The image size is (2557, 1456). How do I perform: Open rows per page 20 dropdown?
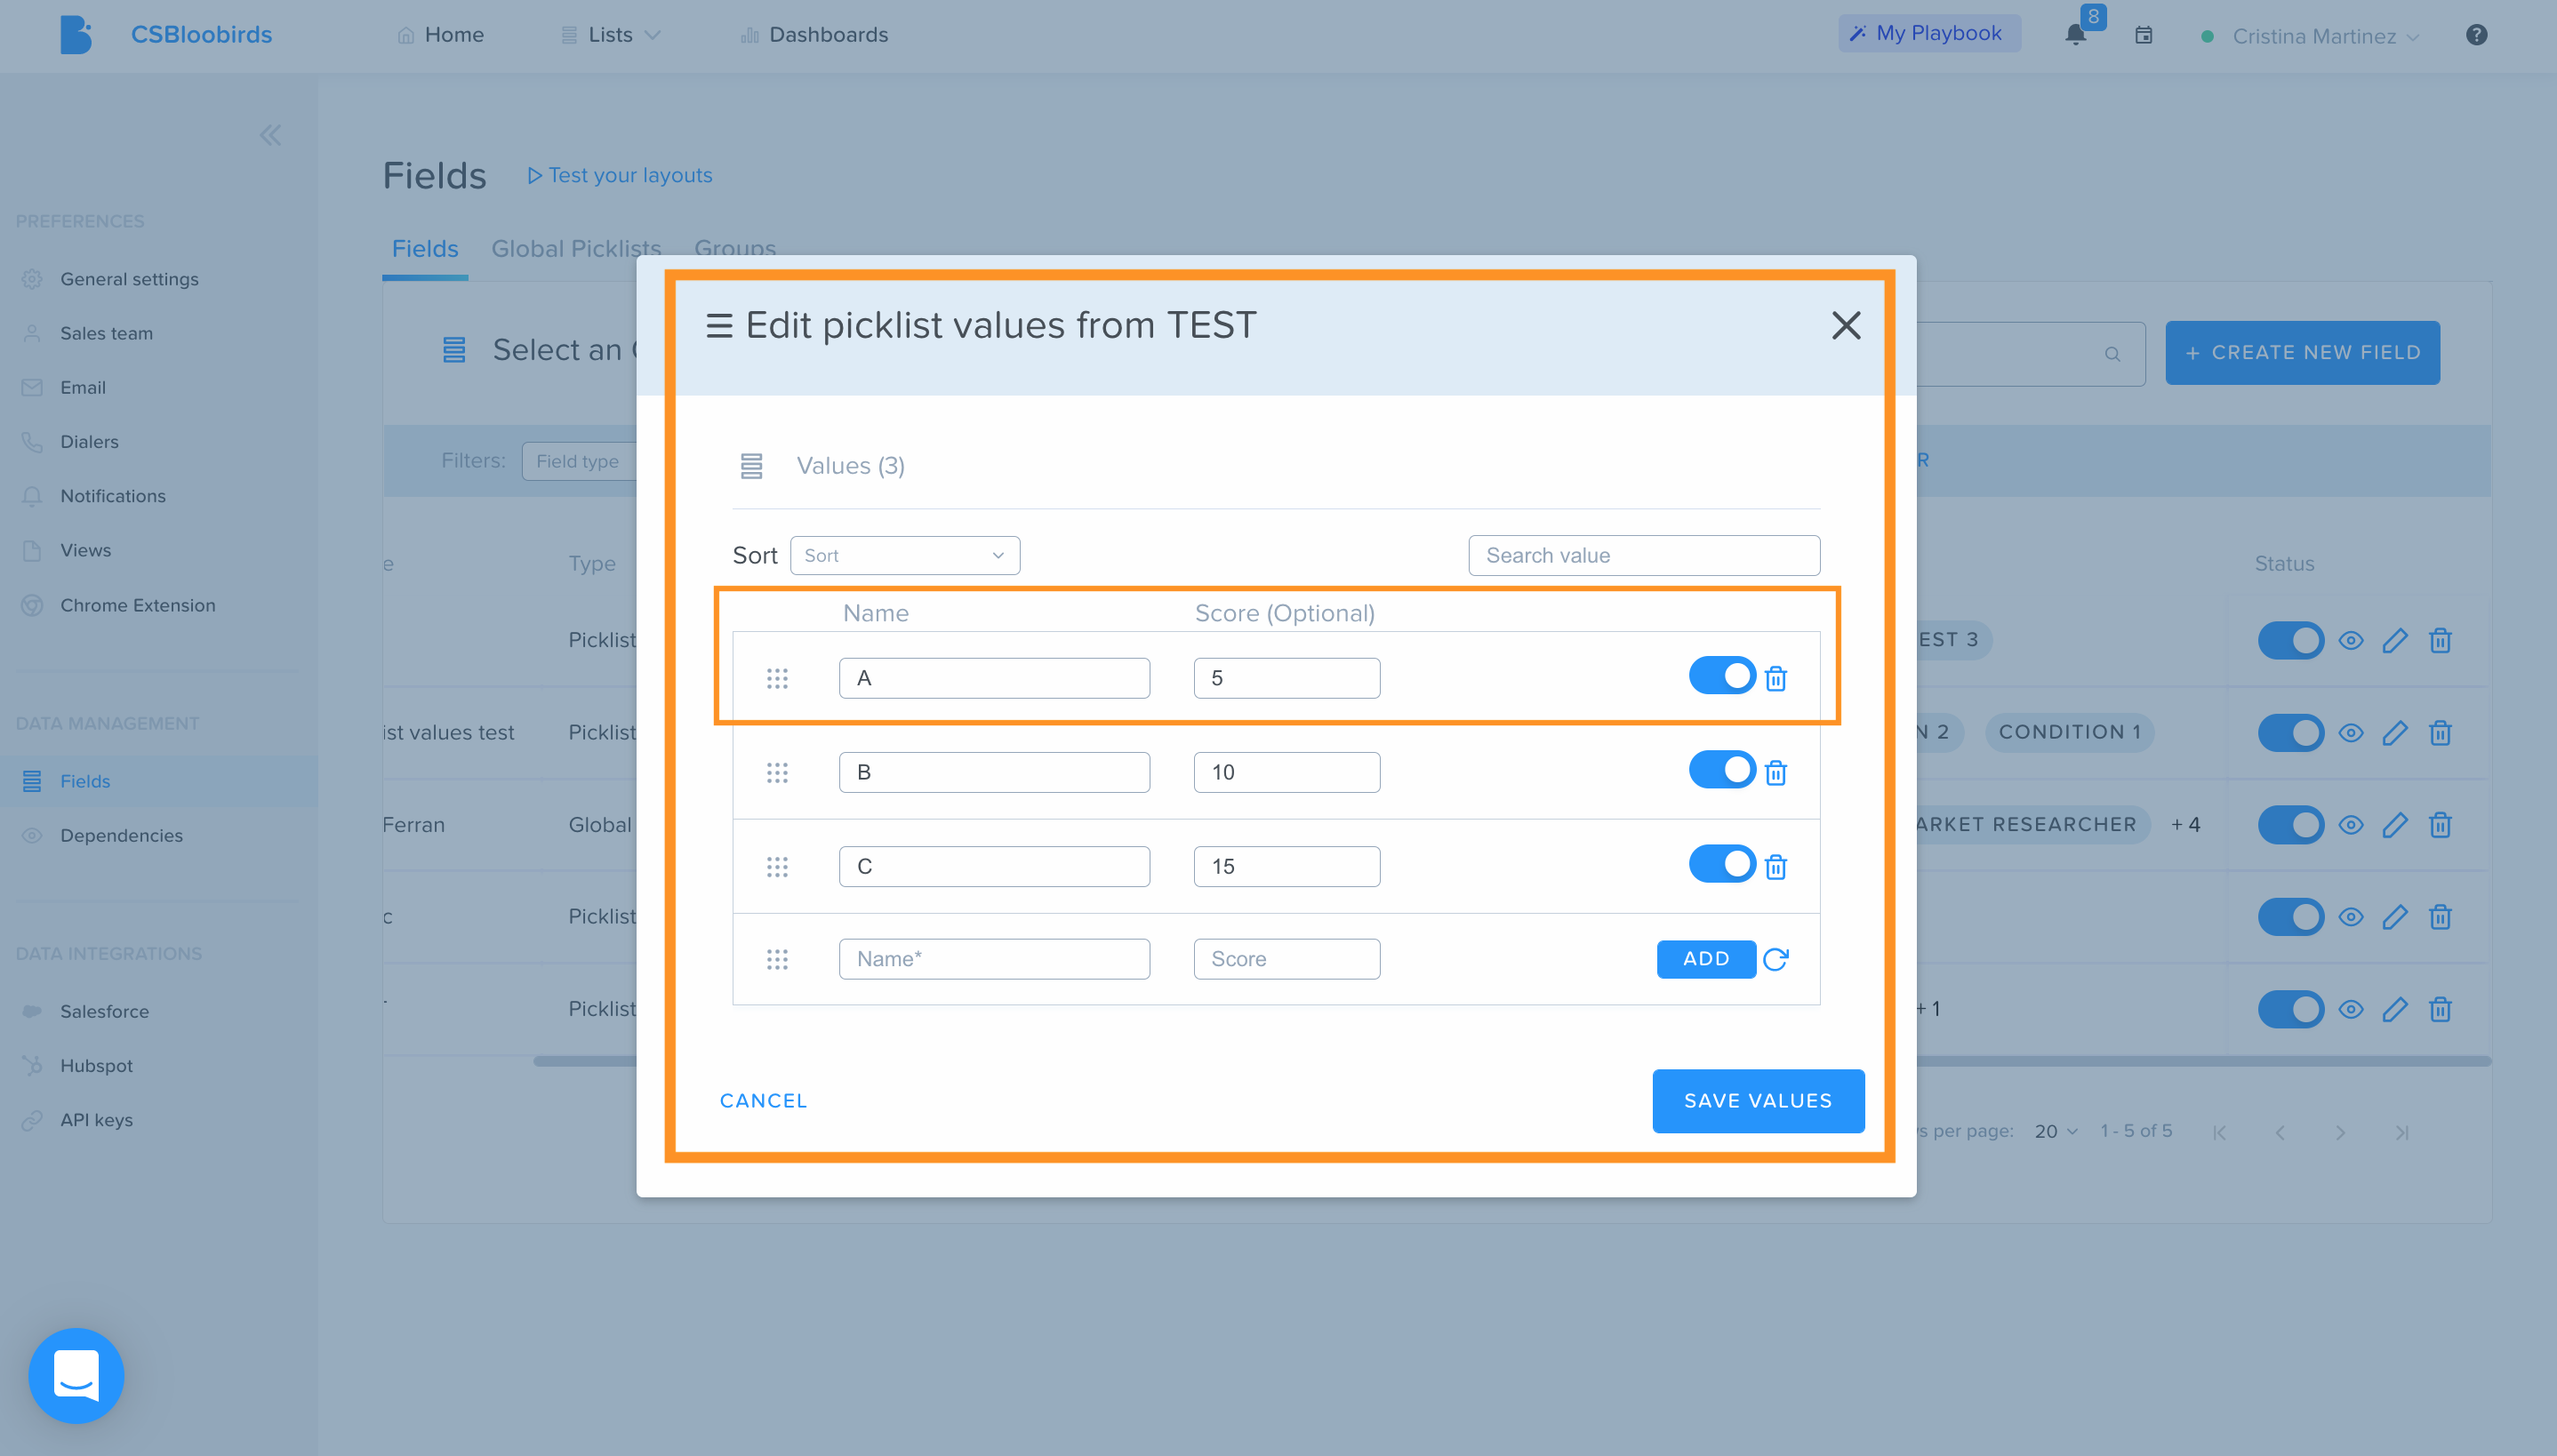tap(2056, 1132)
